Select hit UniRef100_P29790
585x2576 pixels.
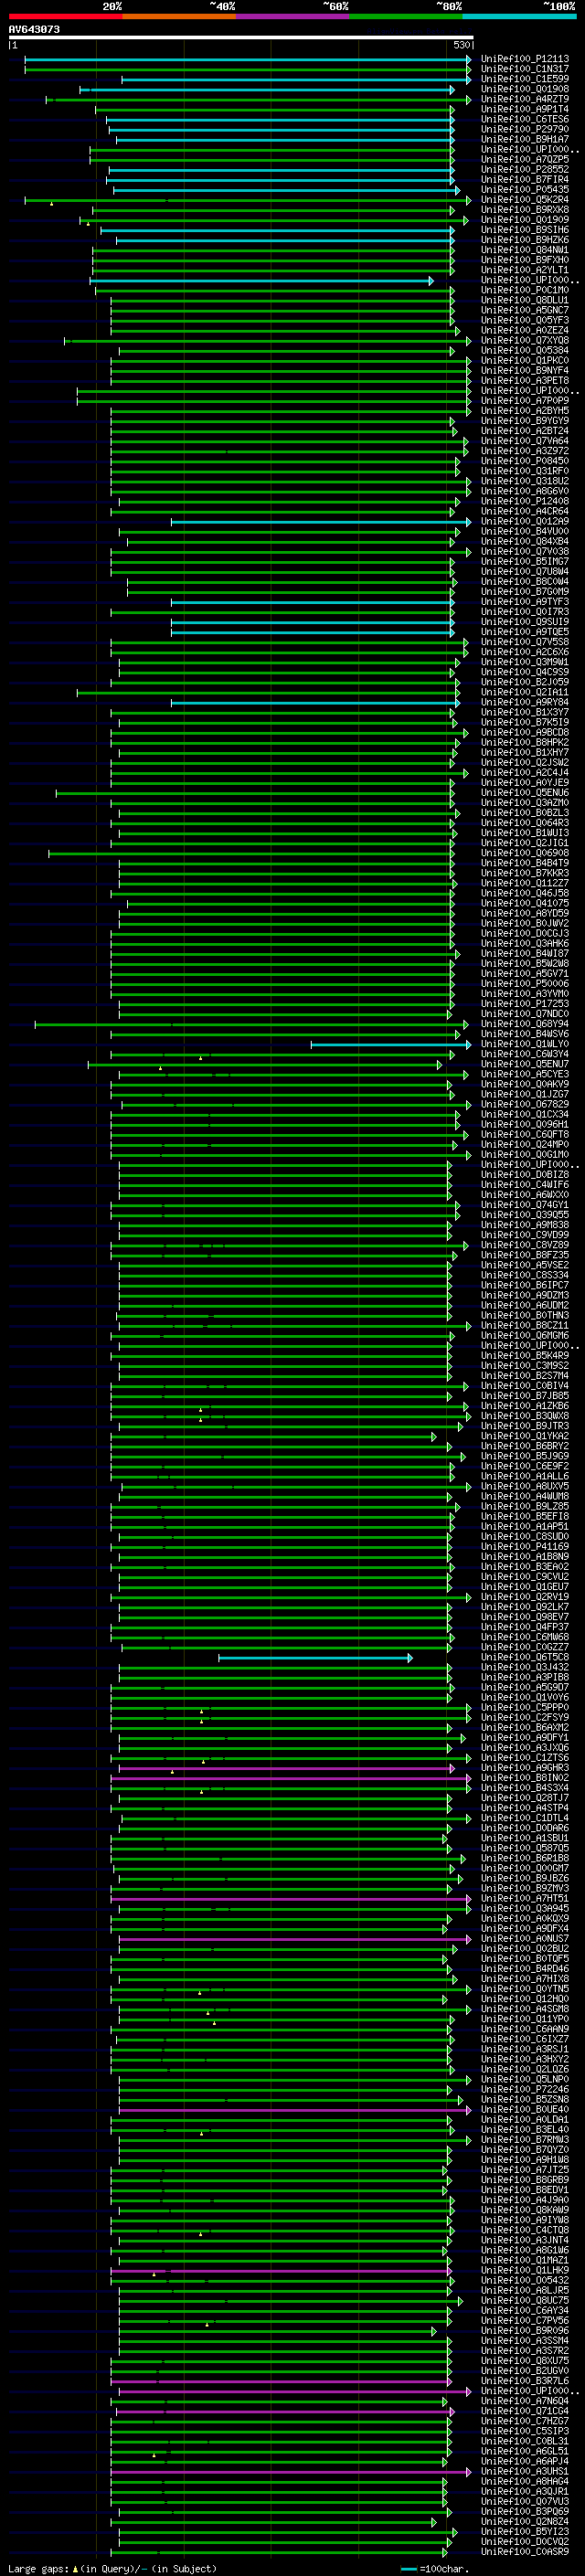click(525, 129)
